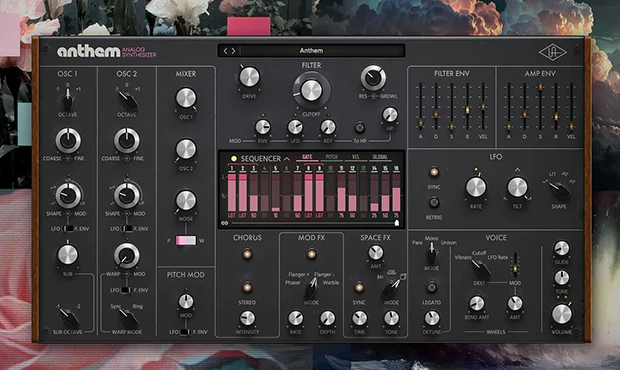The image size is (620, 370).
Task: Switch to the sequencer PITCH tab
Action: [331, 157]
